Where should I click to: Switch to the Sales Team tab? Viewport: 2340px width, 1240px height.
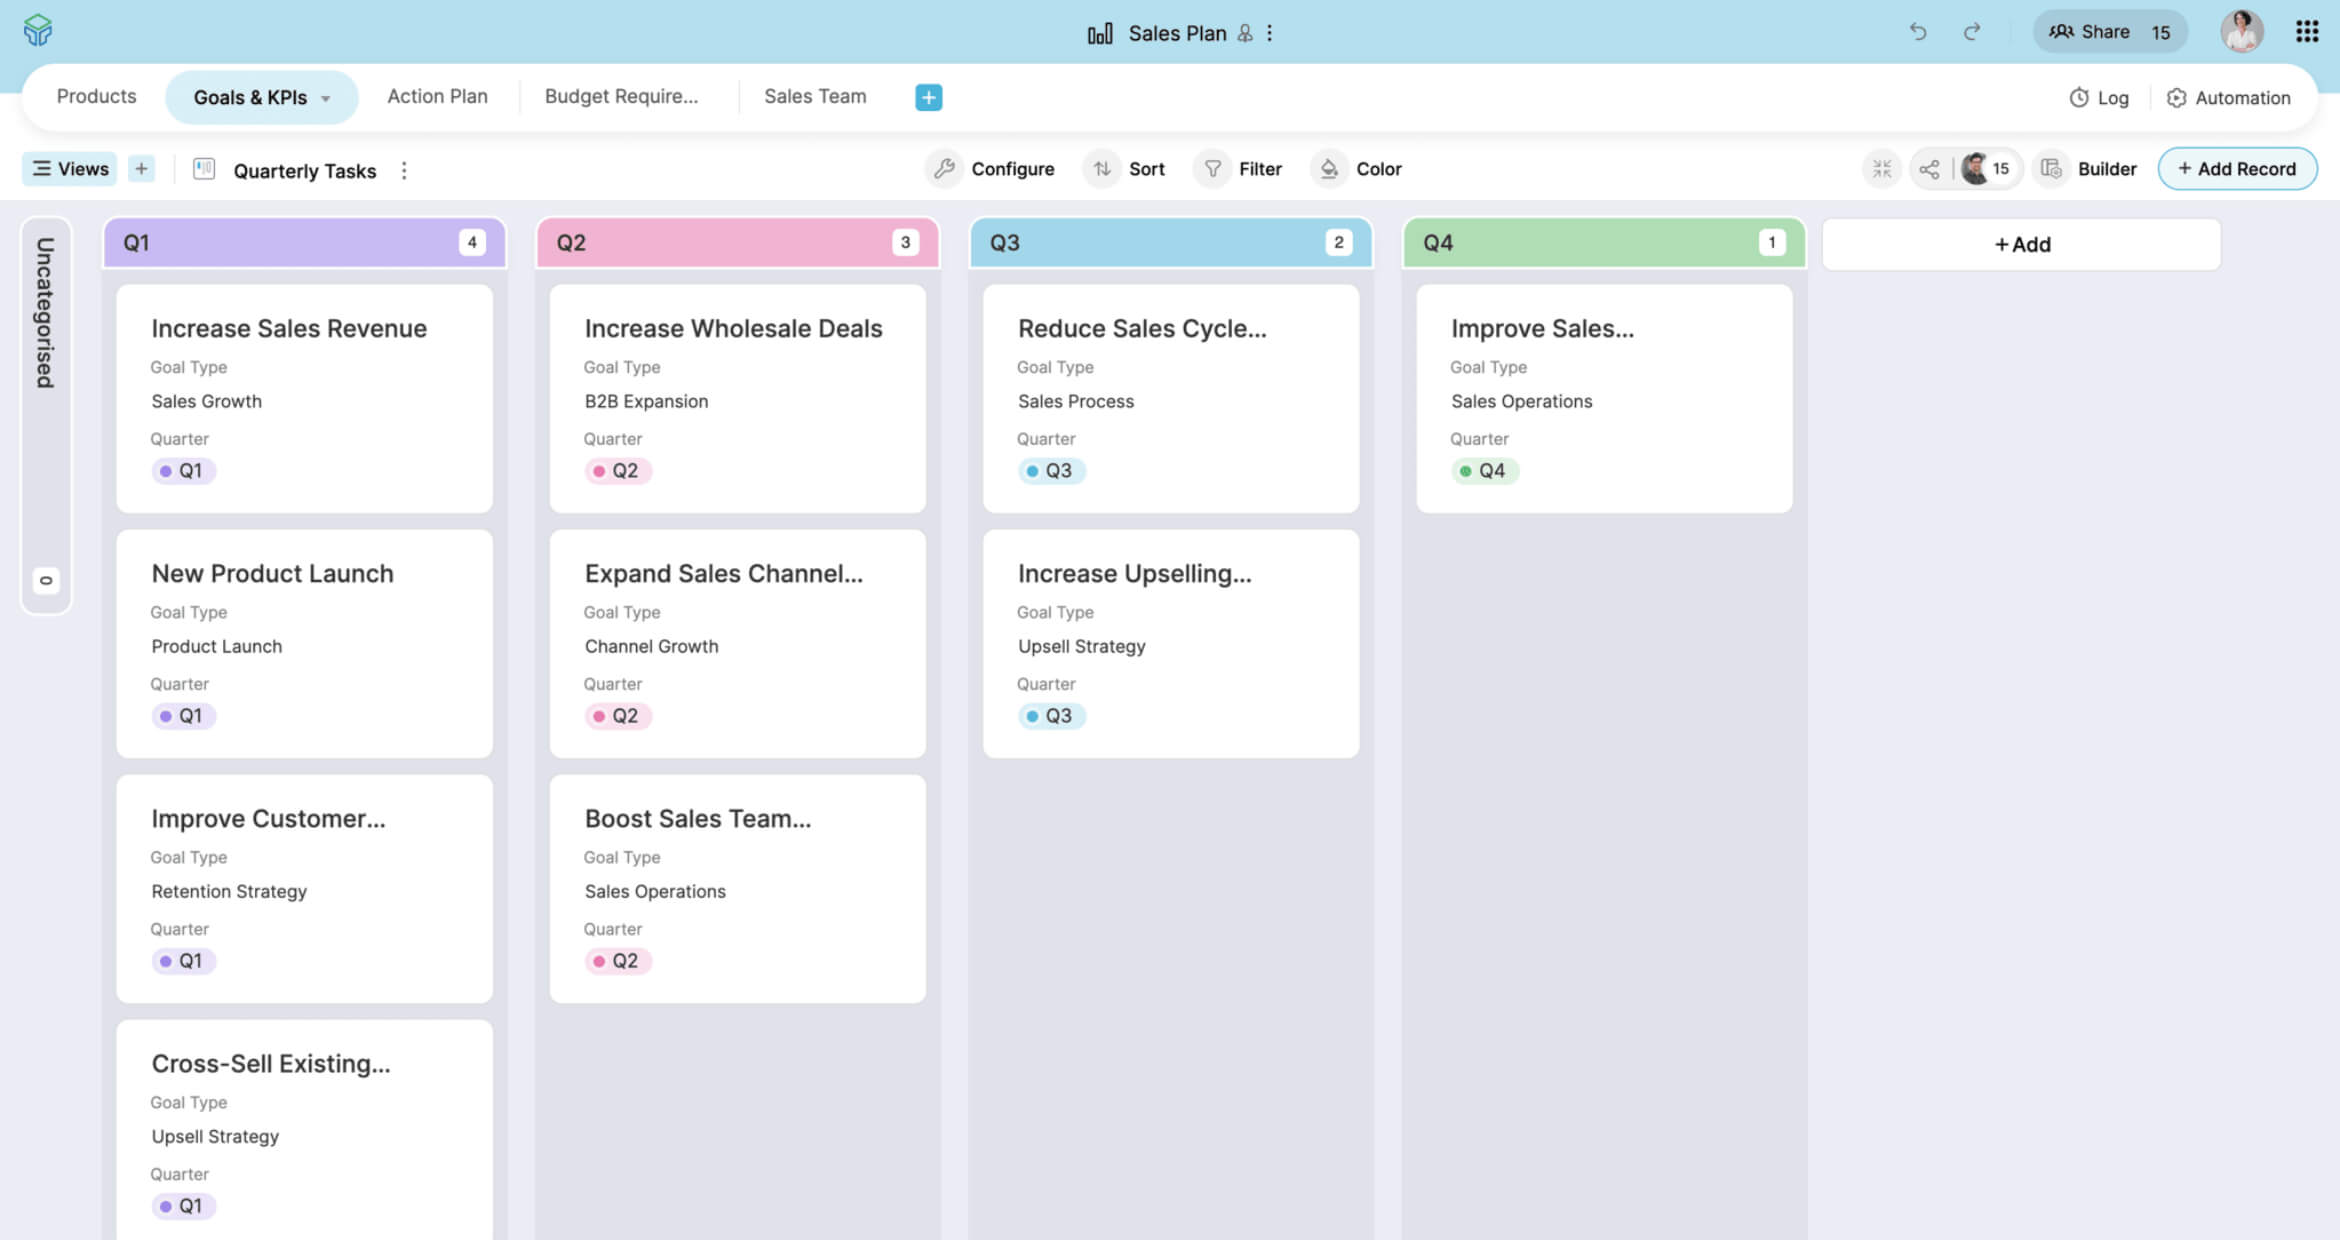pyautogui.click(x=814, y=97)
